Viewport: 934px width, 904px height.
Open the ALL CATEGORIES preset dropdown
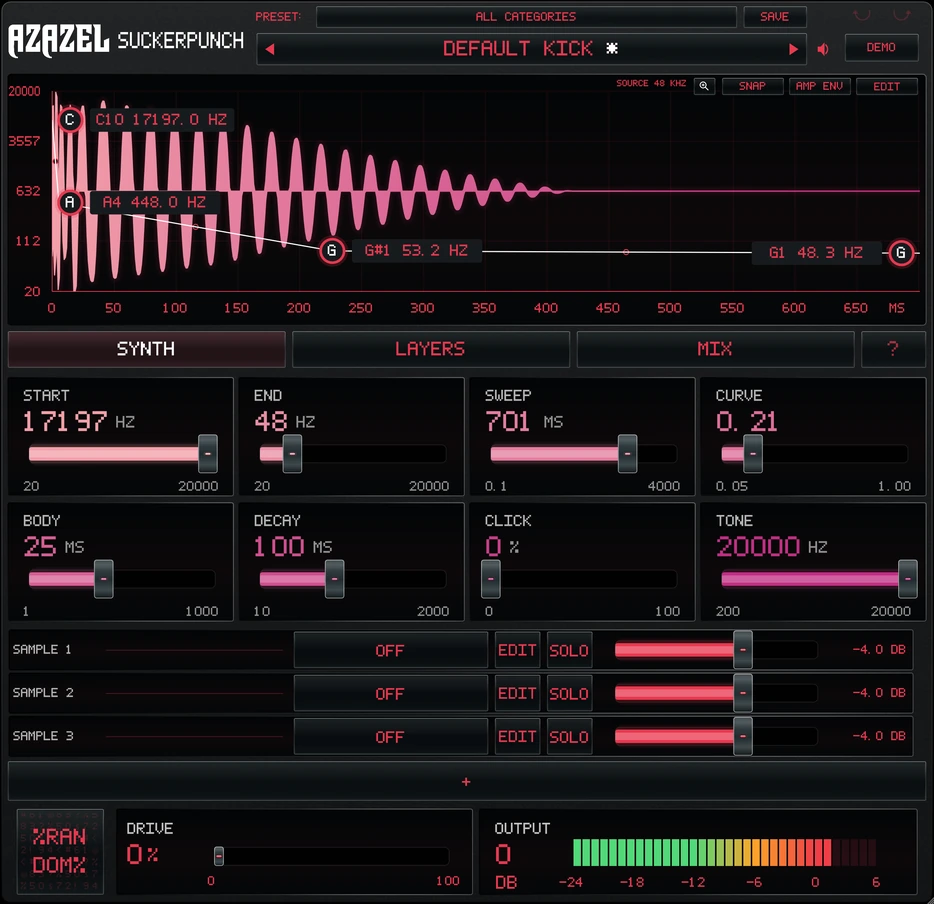pyautogui.click(x=526, y=17)
